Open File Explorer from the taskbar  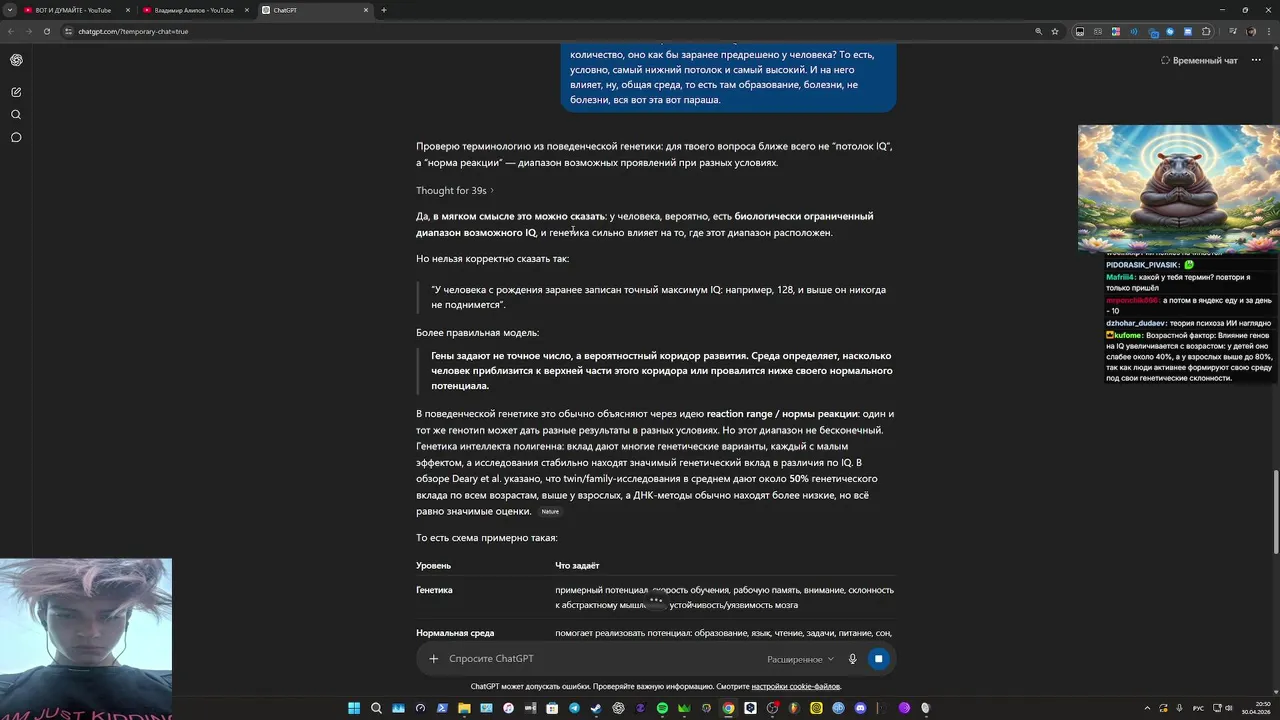[464, 708]
